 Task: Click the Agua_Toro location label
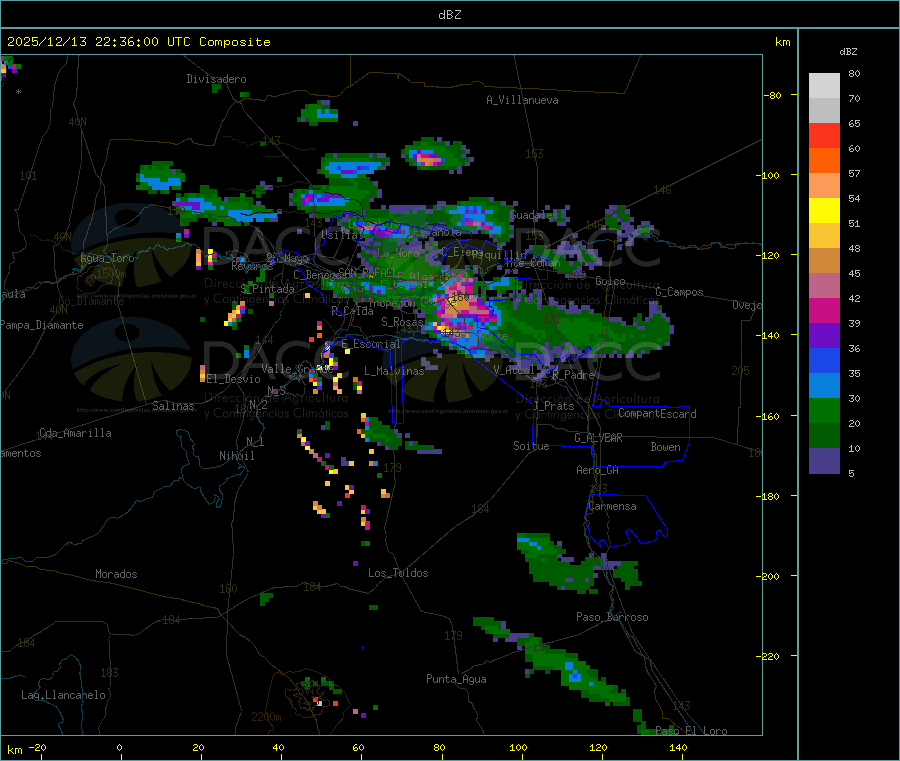pyautogui.click(x=107, y=258)
